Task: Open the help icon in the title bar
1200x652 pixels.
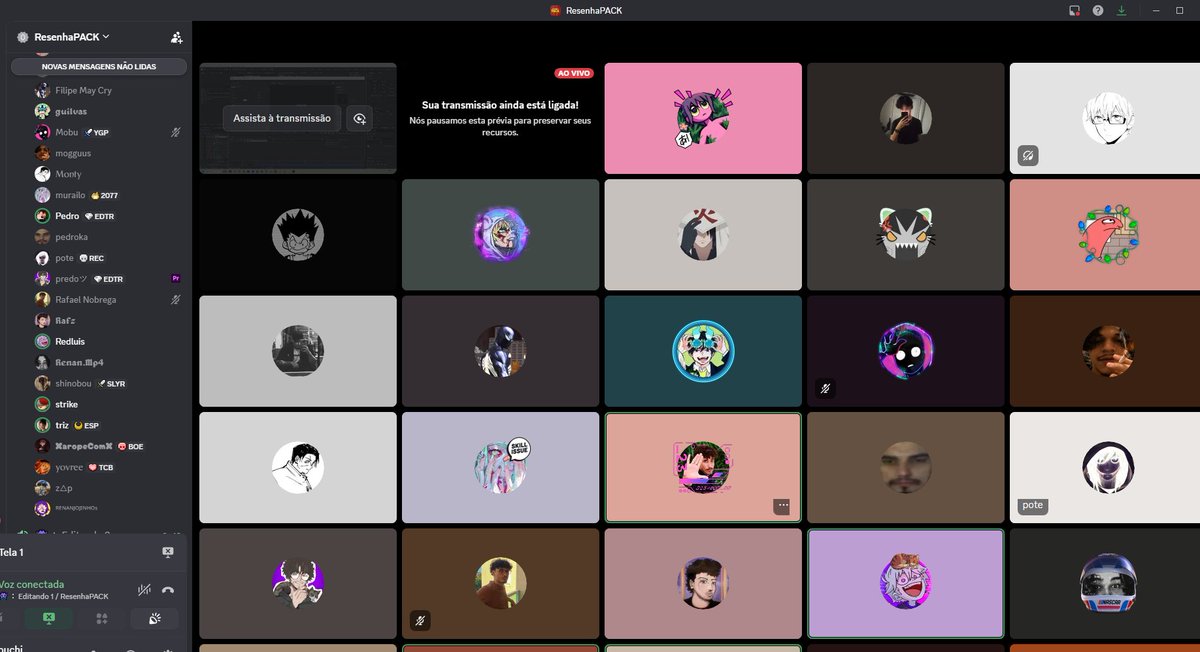Action: pos(1098,10)
